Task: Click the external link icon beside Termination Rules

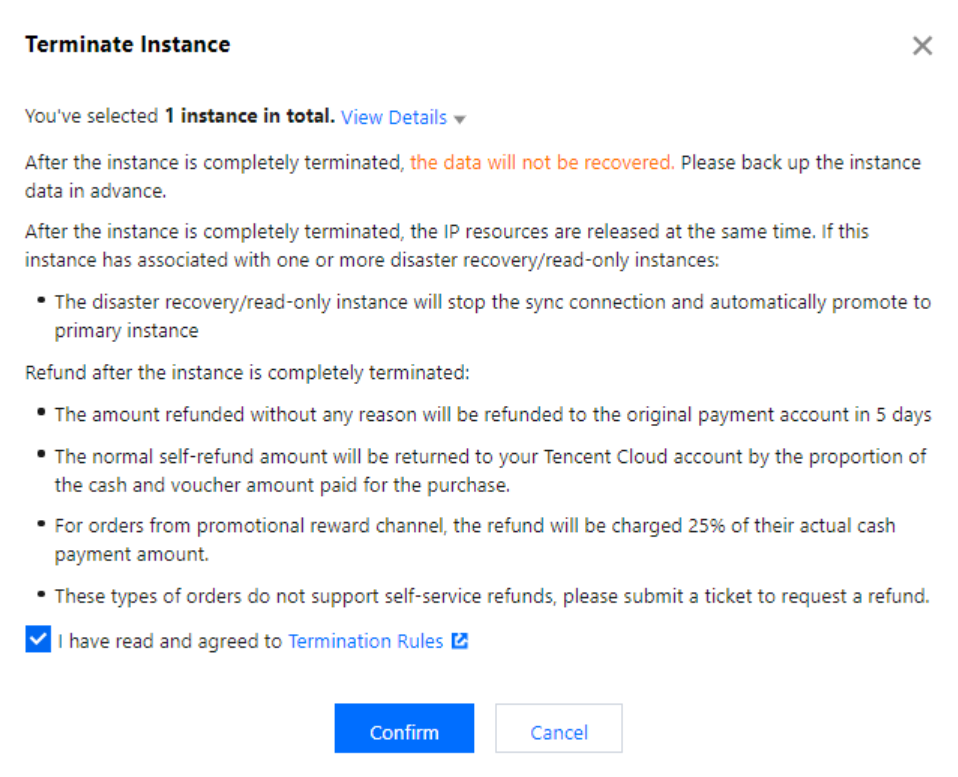Action: (x=460, y=641)
